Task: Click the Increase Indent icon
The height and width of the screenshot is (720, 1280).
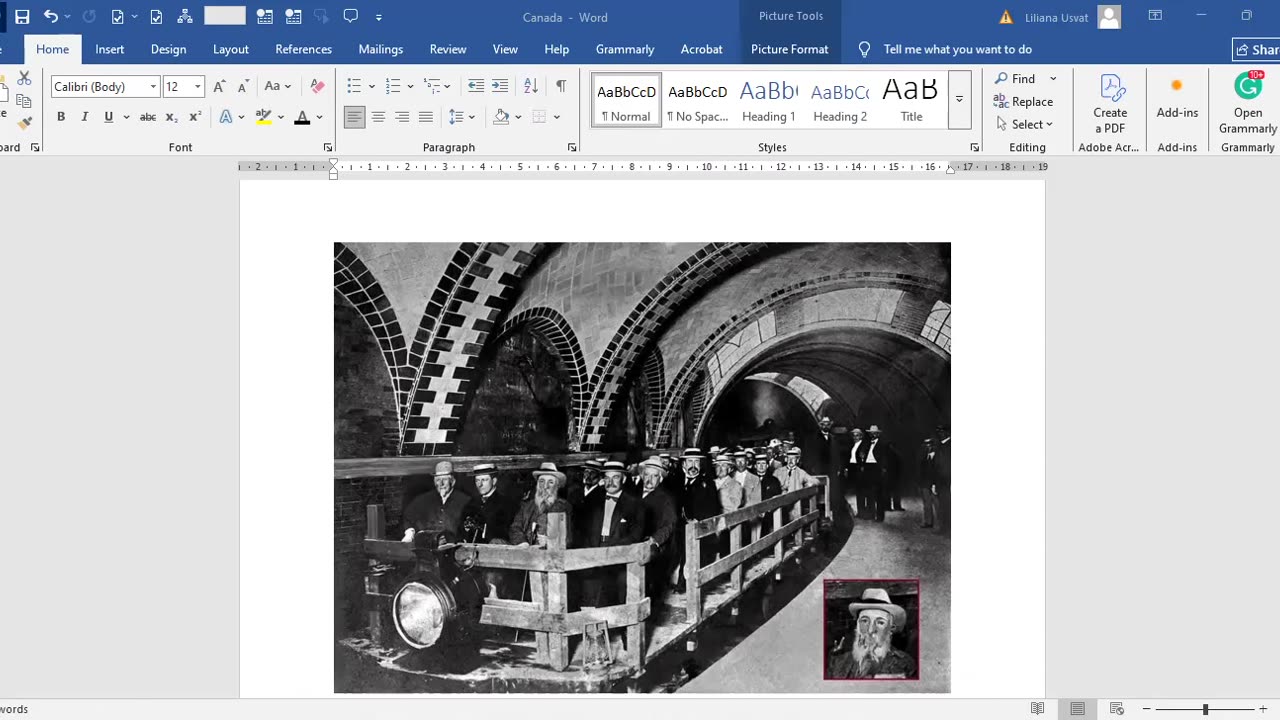Action: coord(500,87)
